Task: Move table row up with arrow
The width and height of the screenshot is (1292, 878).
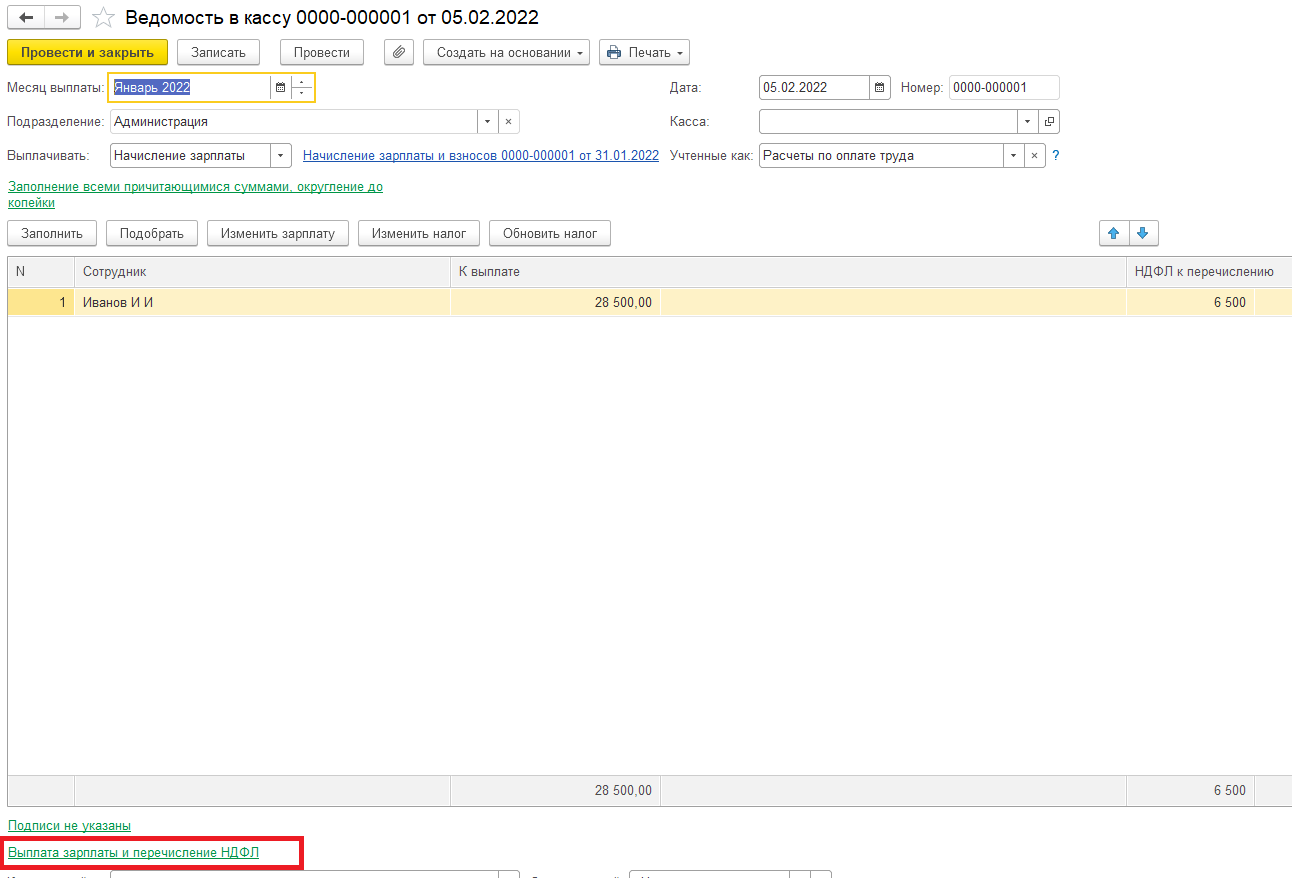Action: coord(1113,233)
